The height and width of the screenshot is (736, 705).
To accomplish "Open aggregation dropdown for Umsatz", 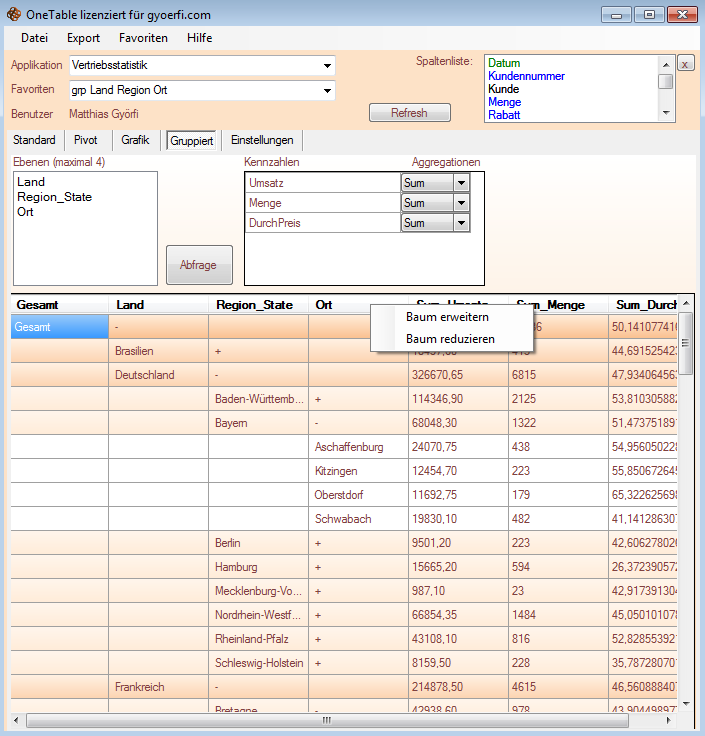I will [x=460, y=183].
